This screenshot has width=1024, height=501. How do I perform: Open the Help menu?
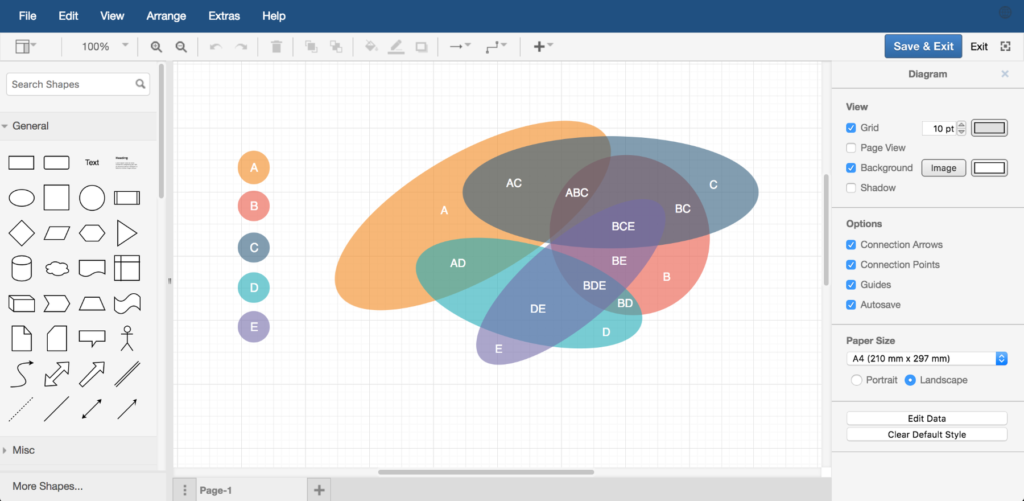(274, 16)
